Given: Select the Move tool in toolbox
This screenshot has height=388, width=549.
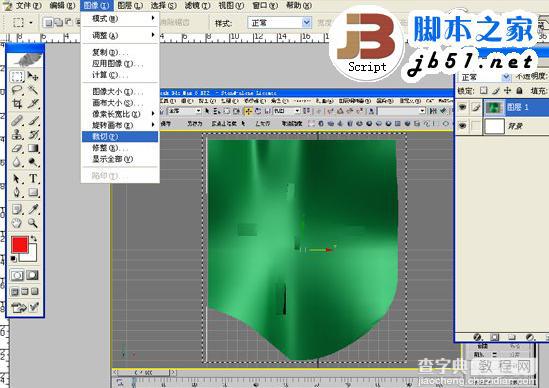Looking at the screenshot, I should (33, 76).
